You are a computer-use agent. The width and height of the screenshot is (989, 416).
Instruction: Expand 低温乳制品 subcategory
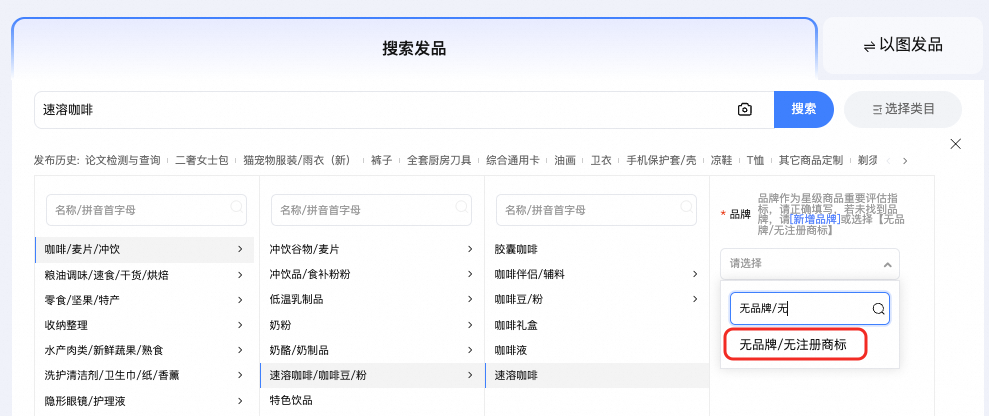tap(372, 300)
